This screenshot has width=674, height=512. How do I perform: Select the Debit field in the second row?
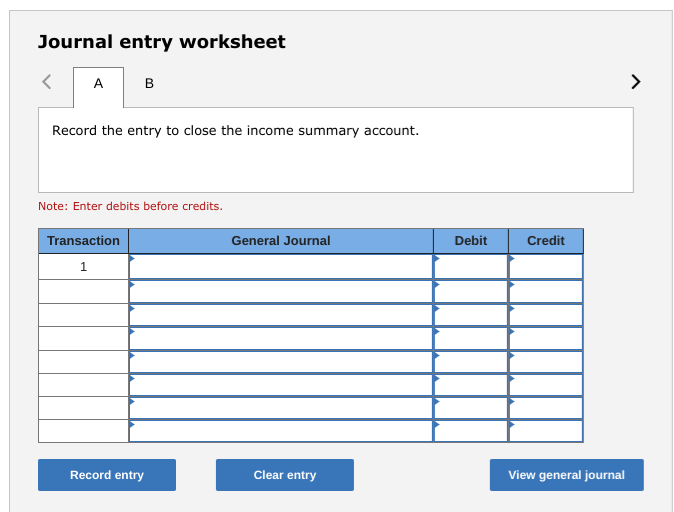tap(471, 291)
